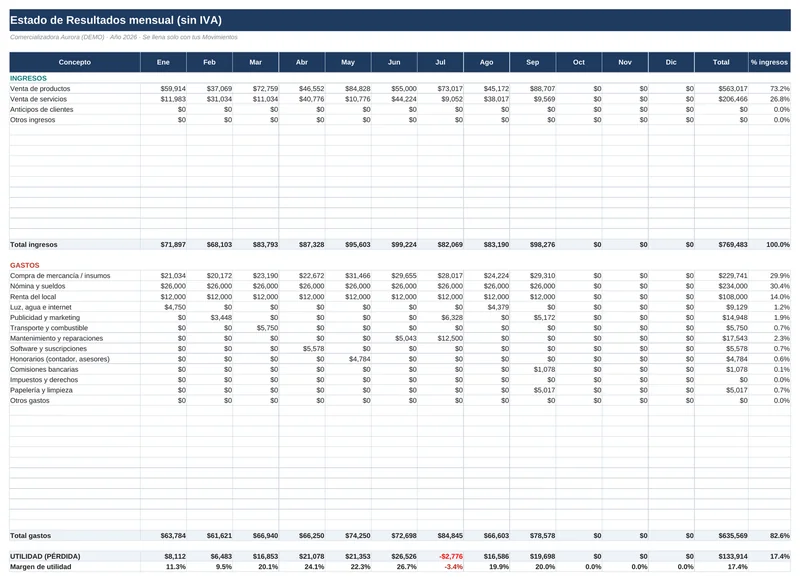The height and width of the screenshot is (581, 800).
Task: Select 'Compra de mercancía / insumos' row label
Action: (60, 276)
